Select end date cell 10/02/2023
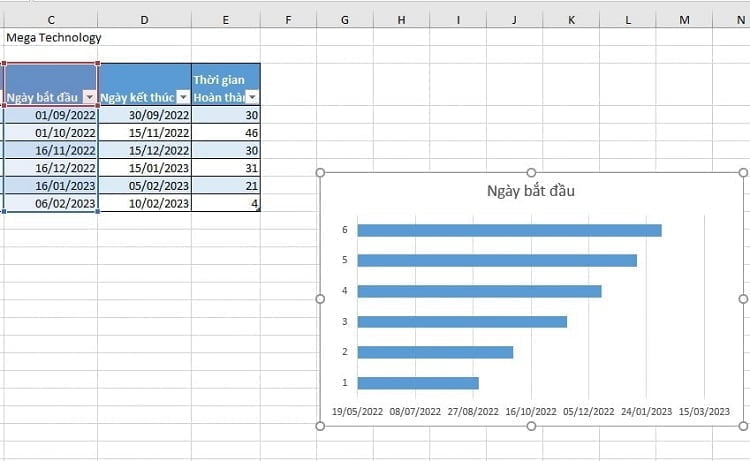The image size is (750, 461). (145, 203)
